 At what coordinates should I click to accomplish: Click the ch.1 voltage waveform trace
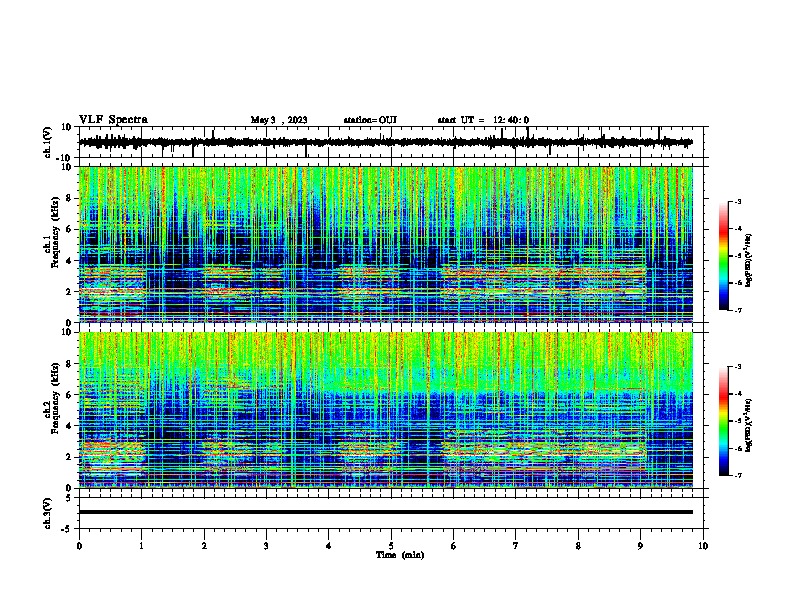coord(385,142)
